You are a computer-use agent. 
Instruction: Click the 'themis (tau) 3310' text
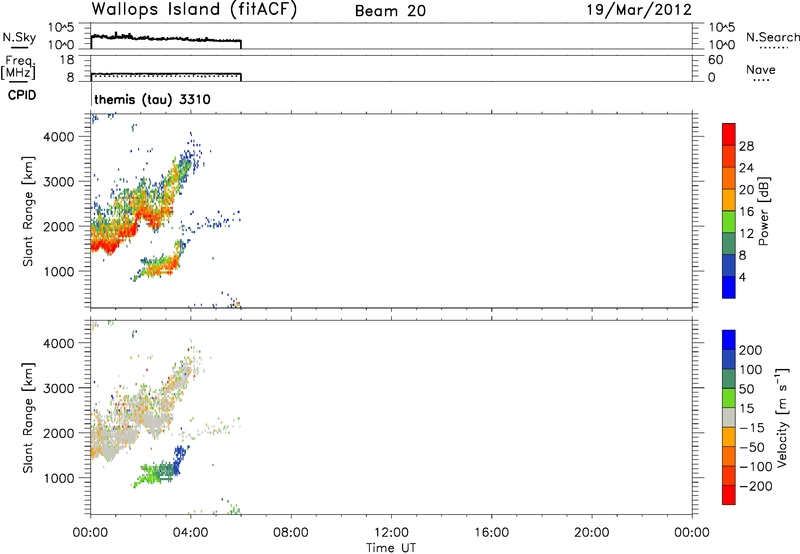[152, 99]
